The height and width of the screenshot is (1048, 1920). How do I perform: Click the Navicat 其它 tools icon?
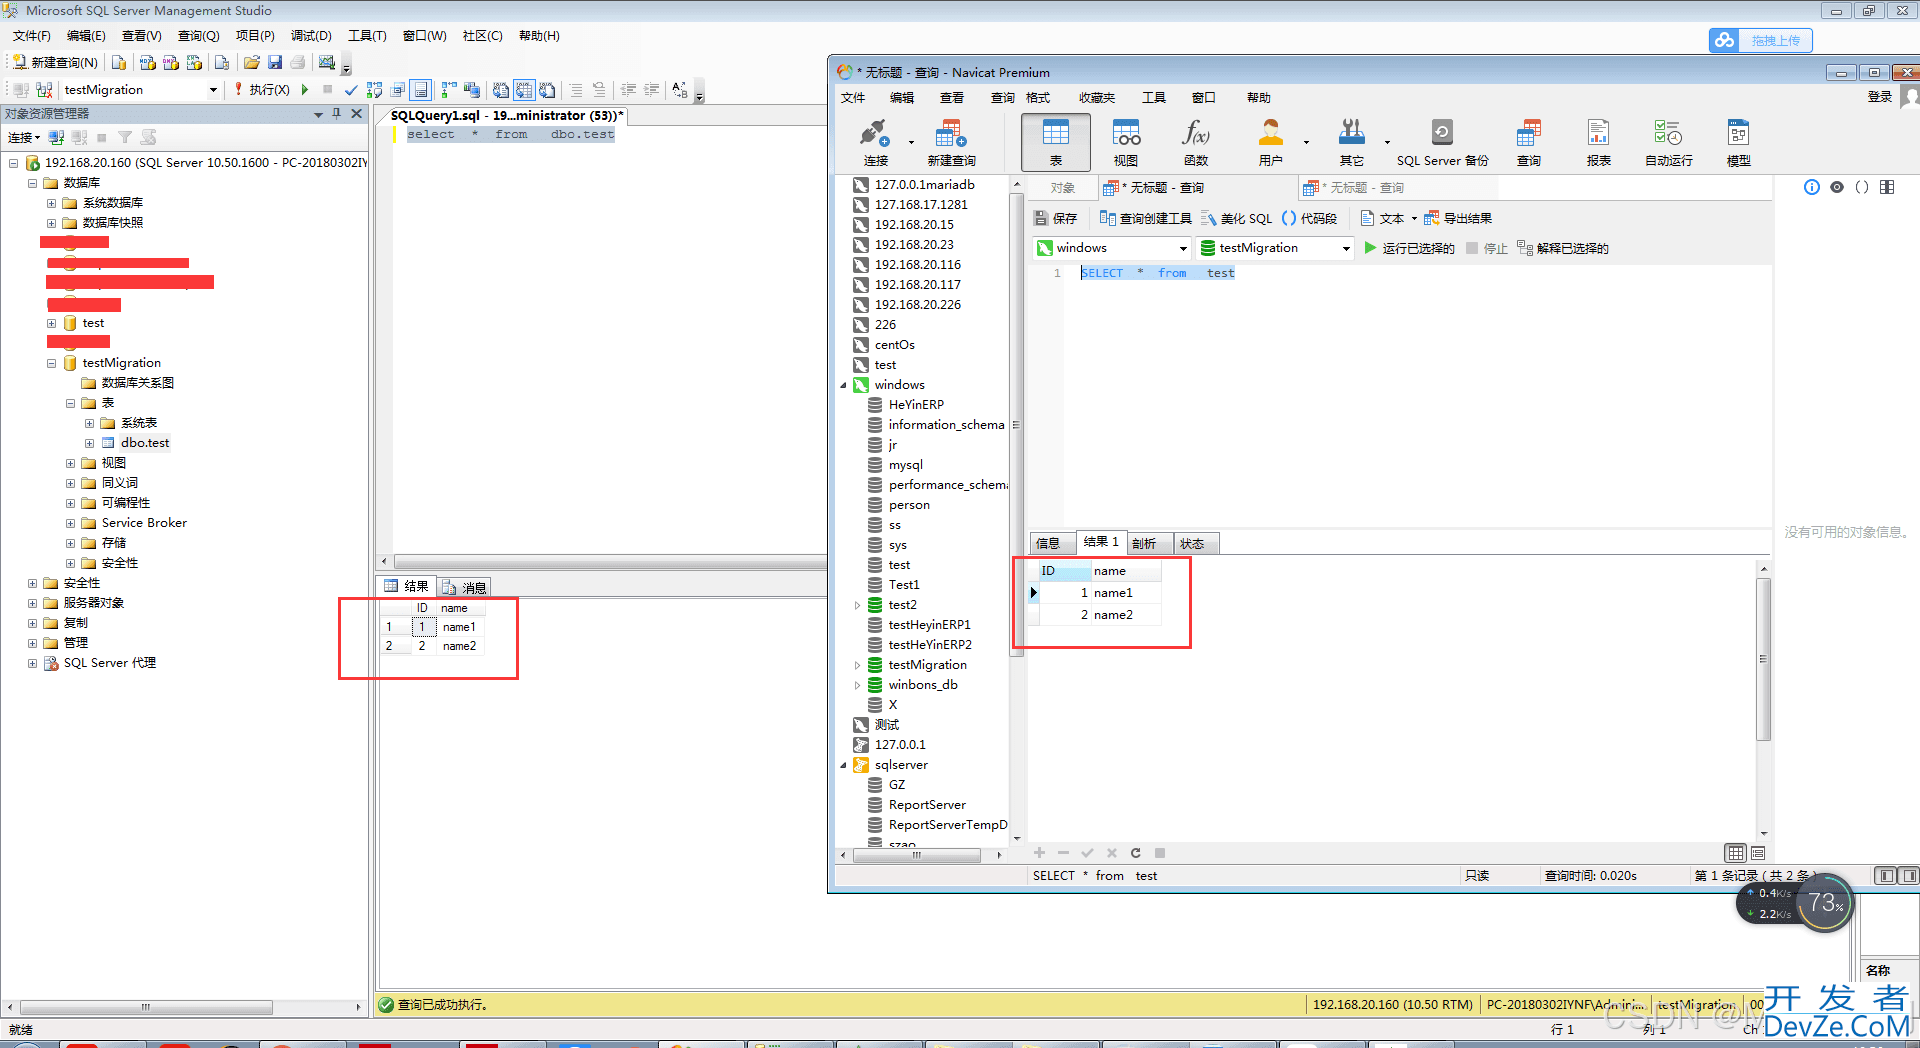[1352, 142]
